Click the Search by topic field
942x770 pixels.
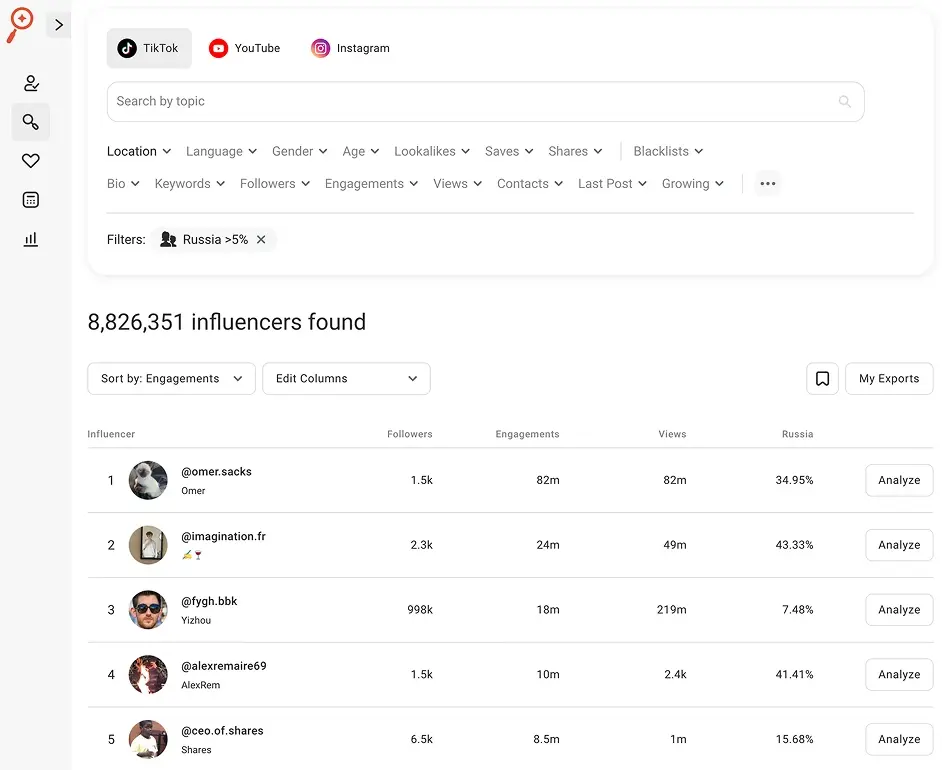pos(470,102)
